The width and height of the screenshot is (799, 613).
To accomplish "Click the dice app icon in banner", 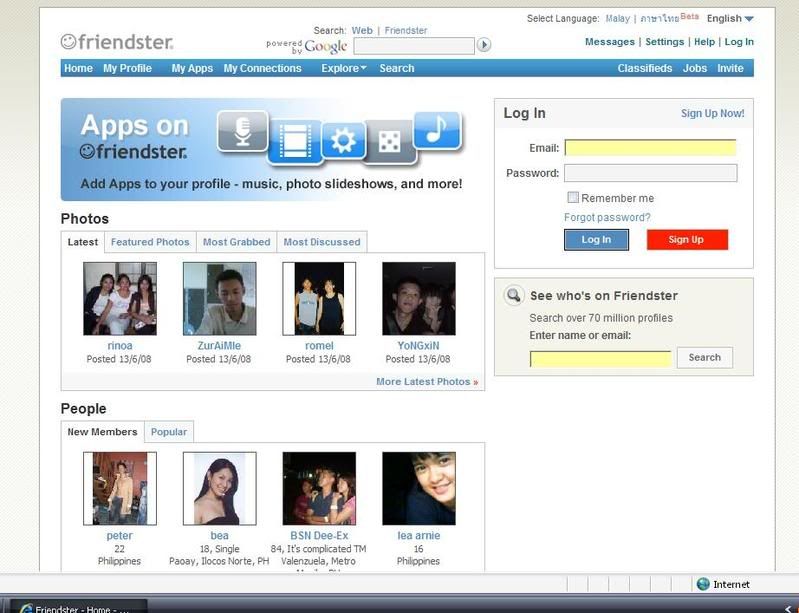I will (x=389, y=141).
